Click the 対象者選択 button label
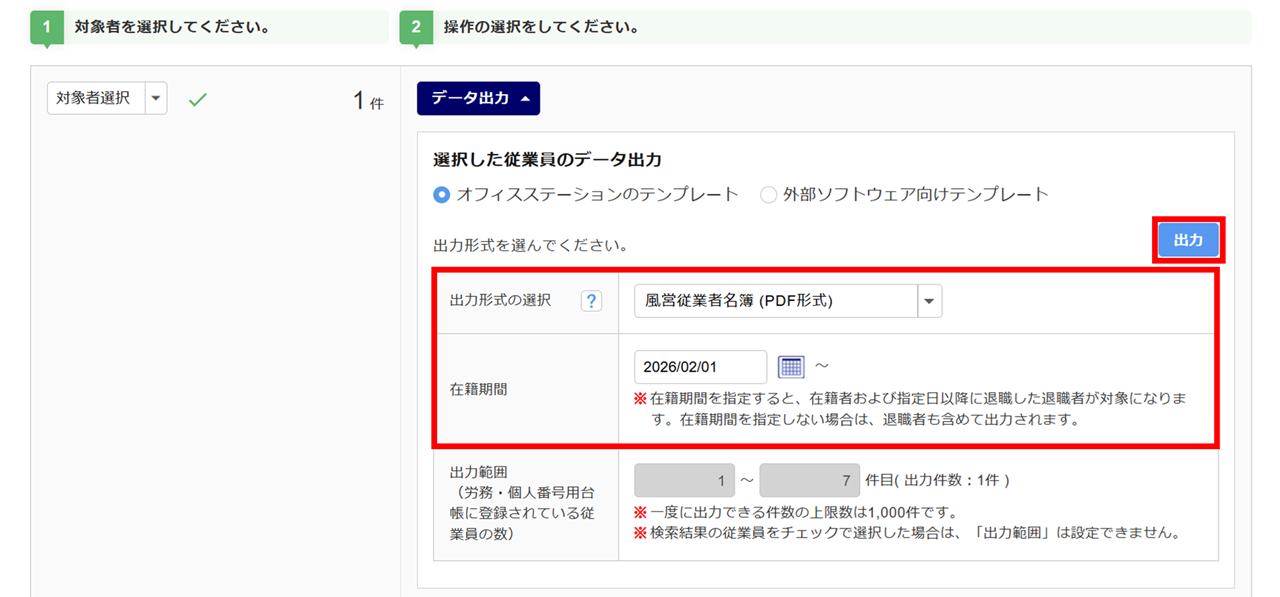The width and height of the screenshot is (1280, 597). point(95,99)
